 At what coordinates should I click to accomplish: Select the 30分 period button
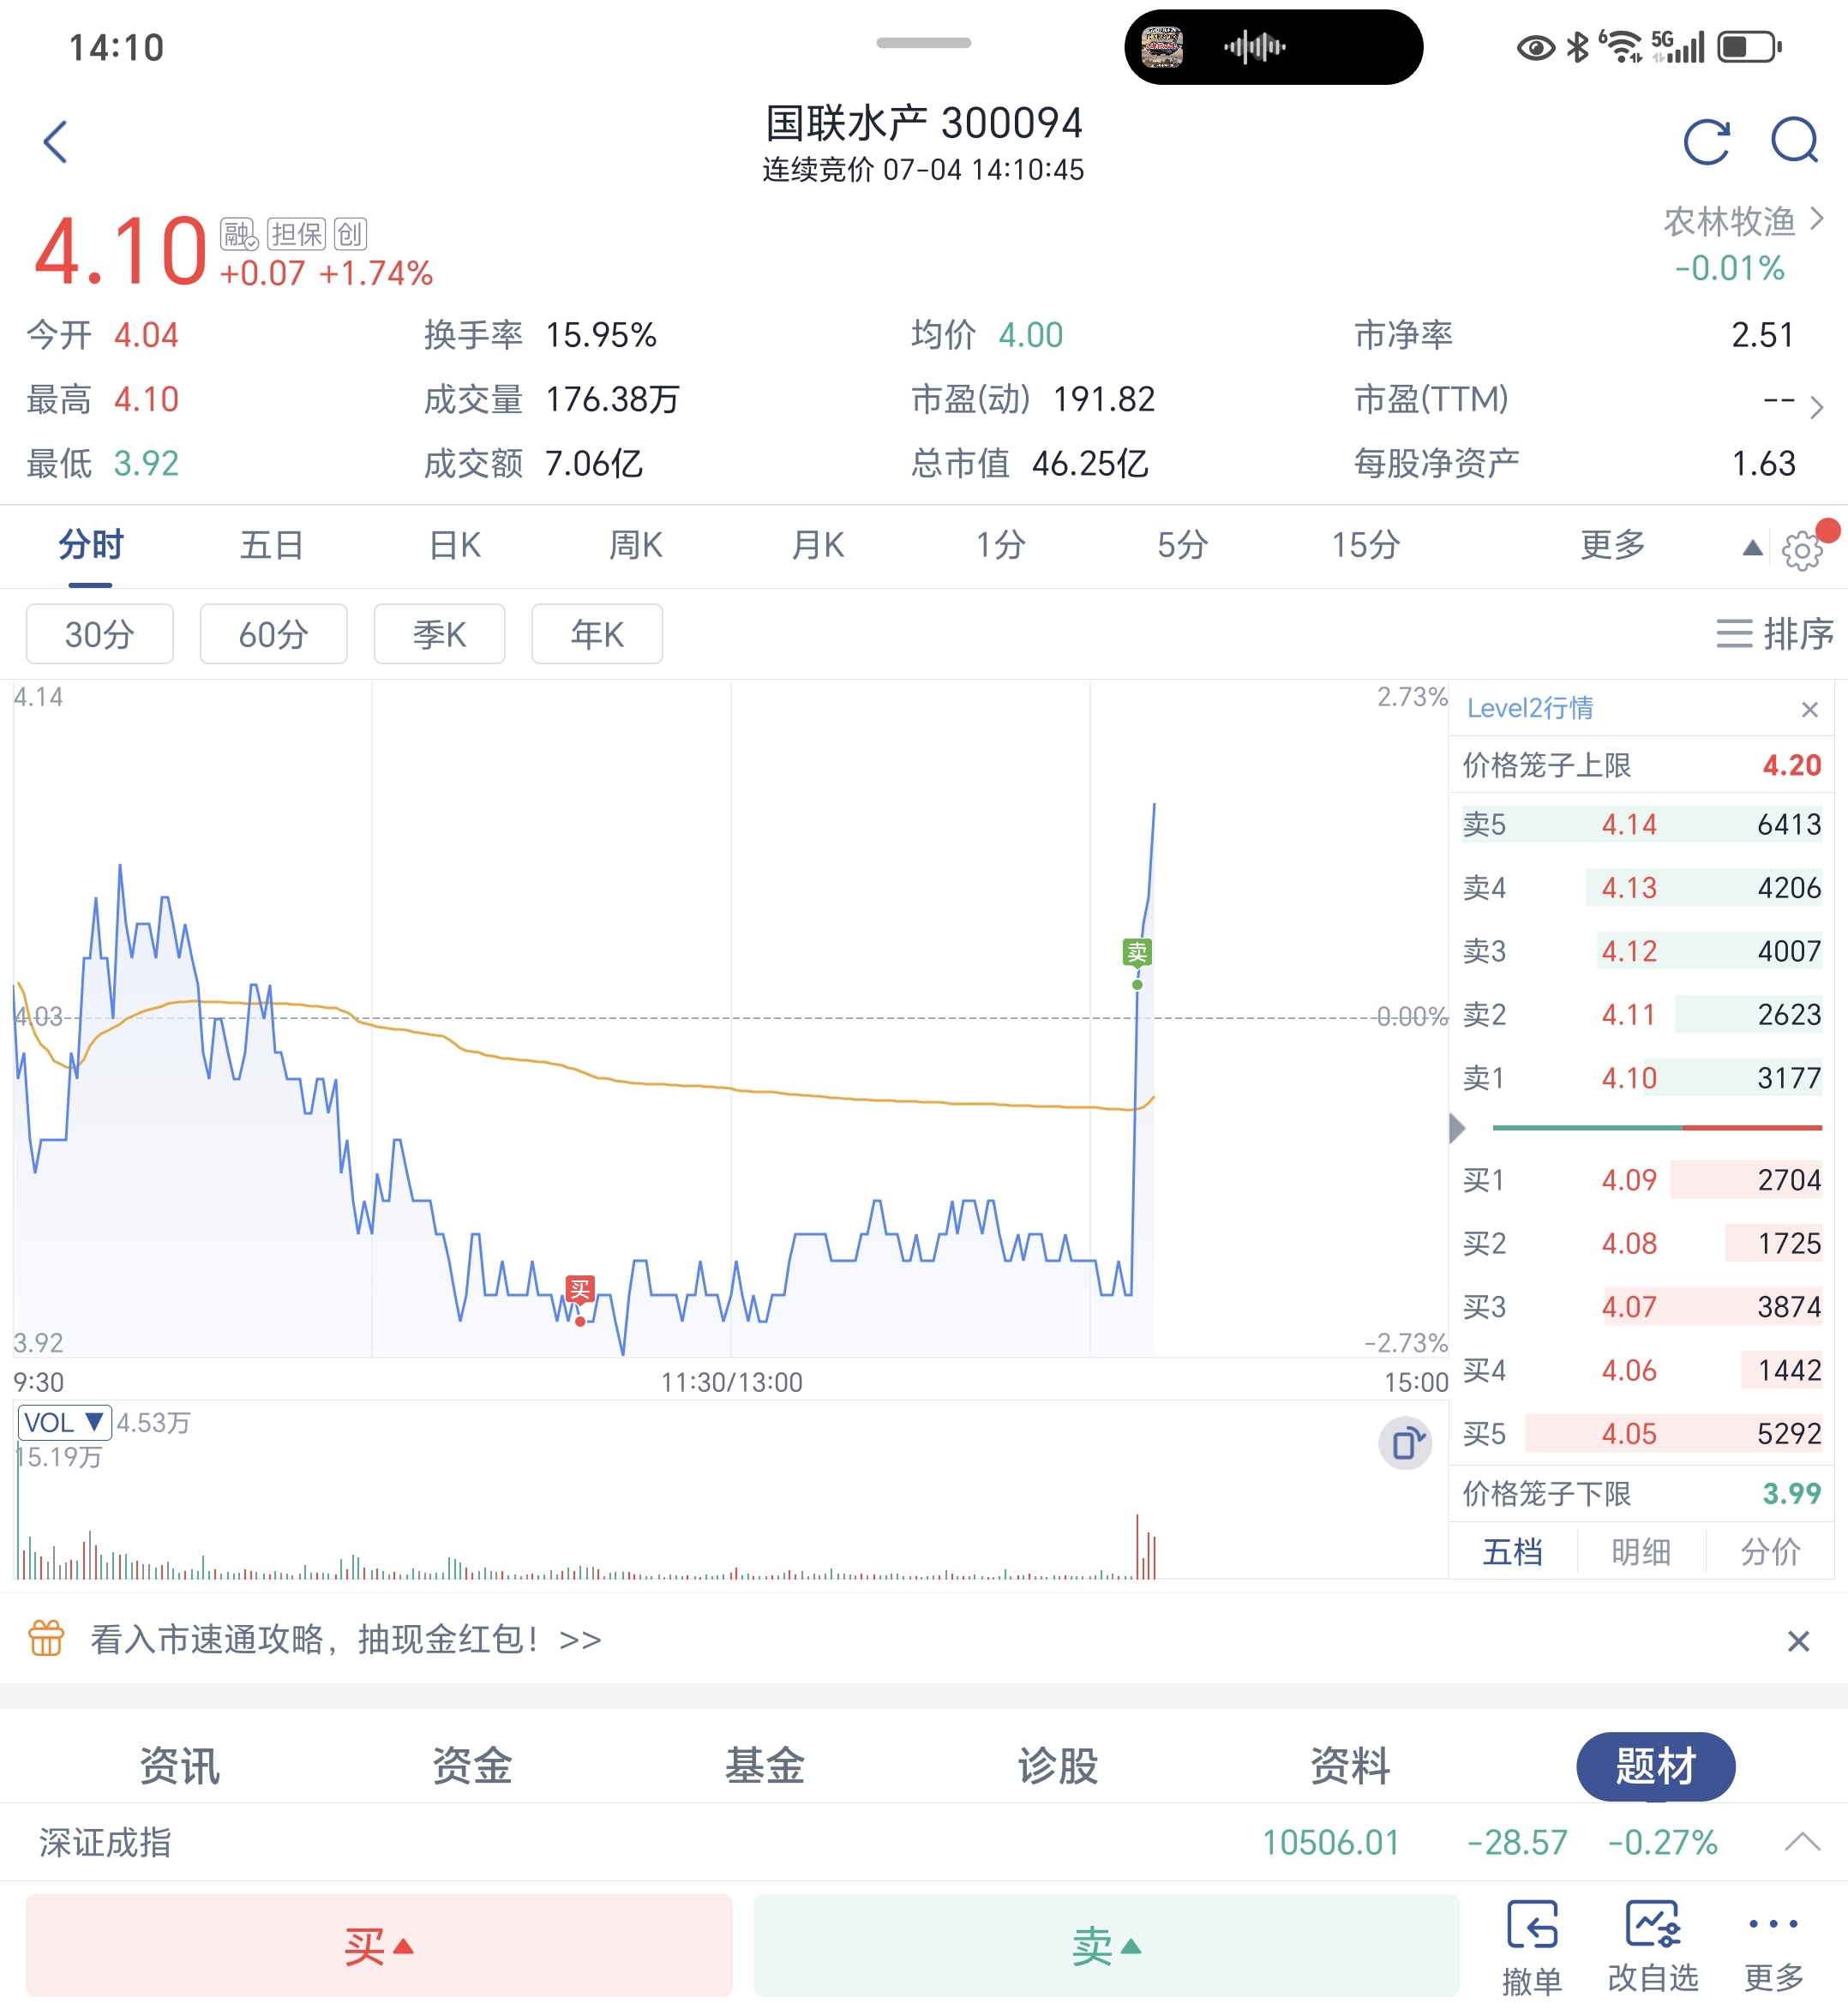pyautogui.click(x=99, y=633)
